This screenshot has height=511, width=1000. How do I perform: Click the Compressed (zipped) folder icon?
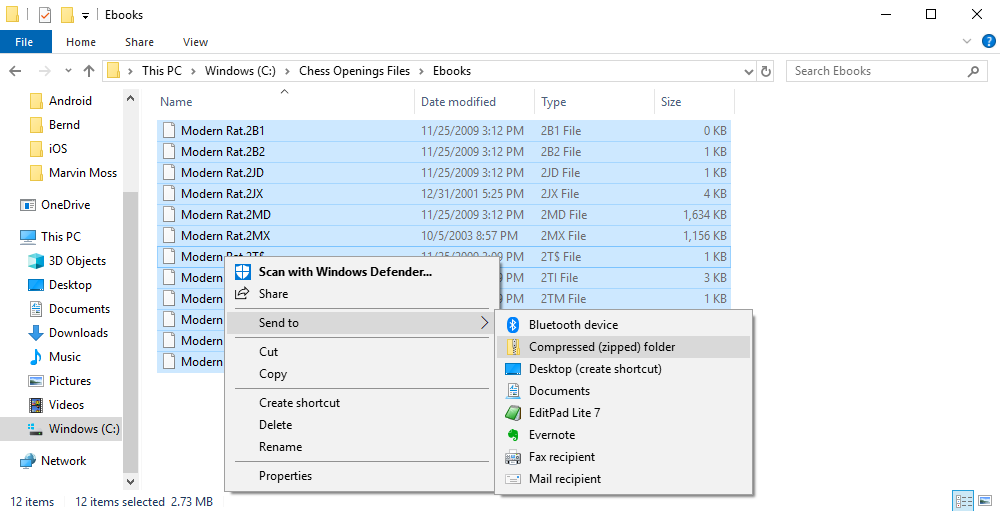pos(513,347)
